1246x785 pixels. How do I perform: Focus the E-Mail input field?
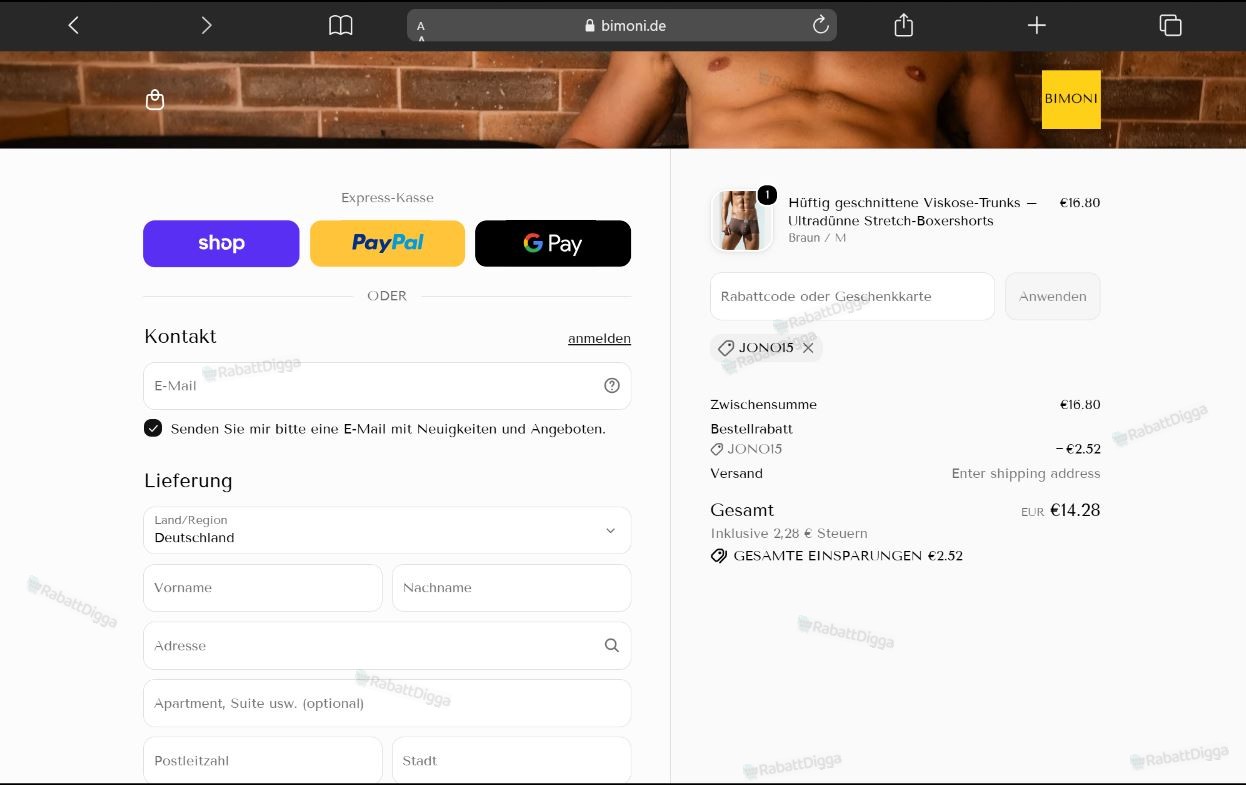(x=387, y=386)
